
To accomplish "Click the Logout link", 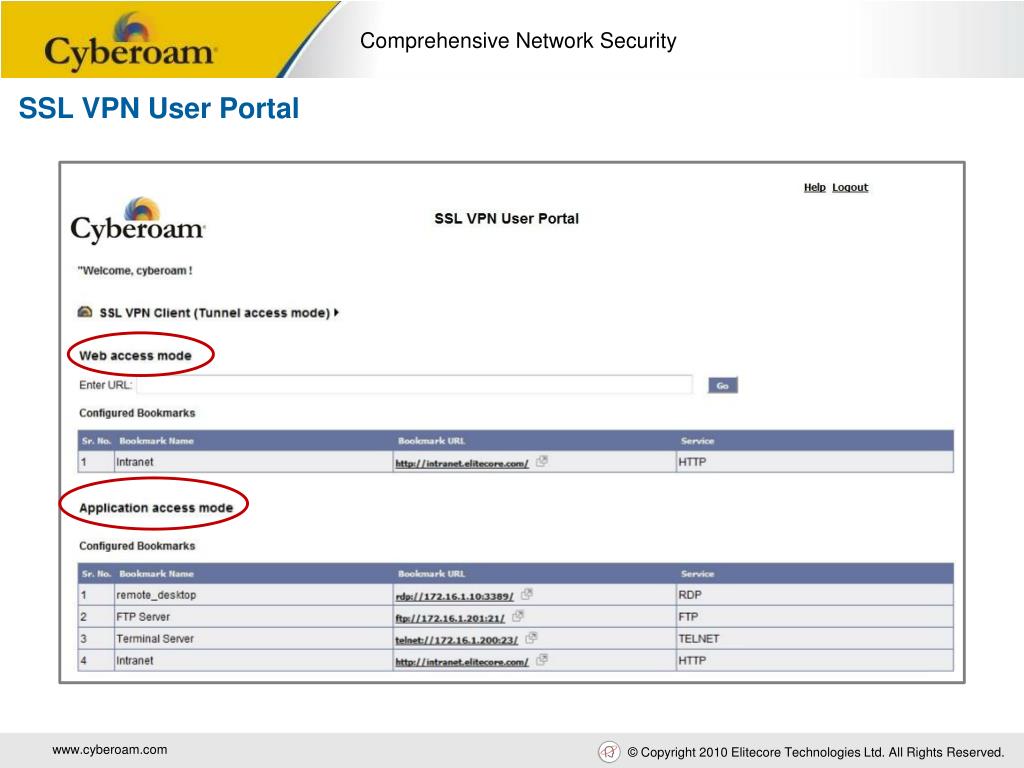I will click(850, 187).
